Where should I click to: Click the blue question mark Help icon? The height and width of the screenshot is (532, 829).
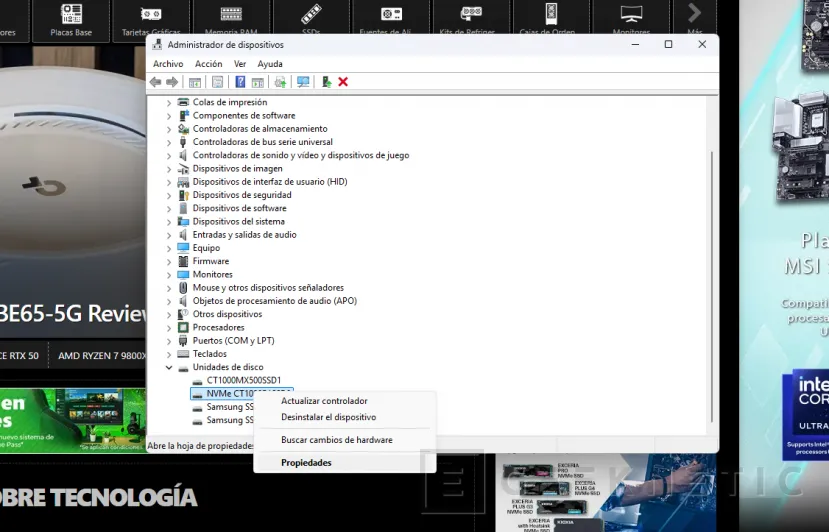[x=240, y=82]
